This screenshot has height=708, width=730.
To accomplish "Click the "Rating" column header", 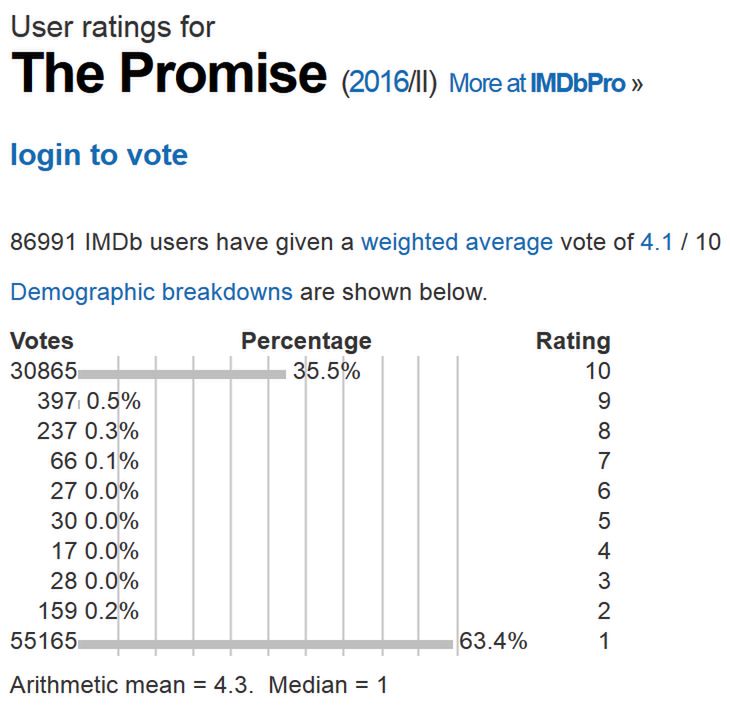I will 573,341.
